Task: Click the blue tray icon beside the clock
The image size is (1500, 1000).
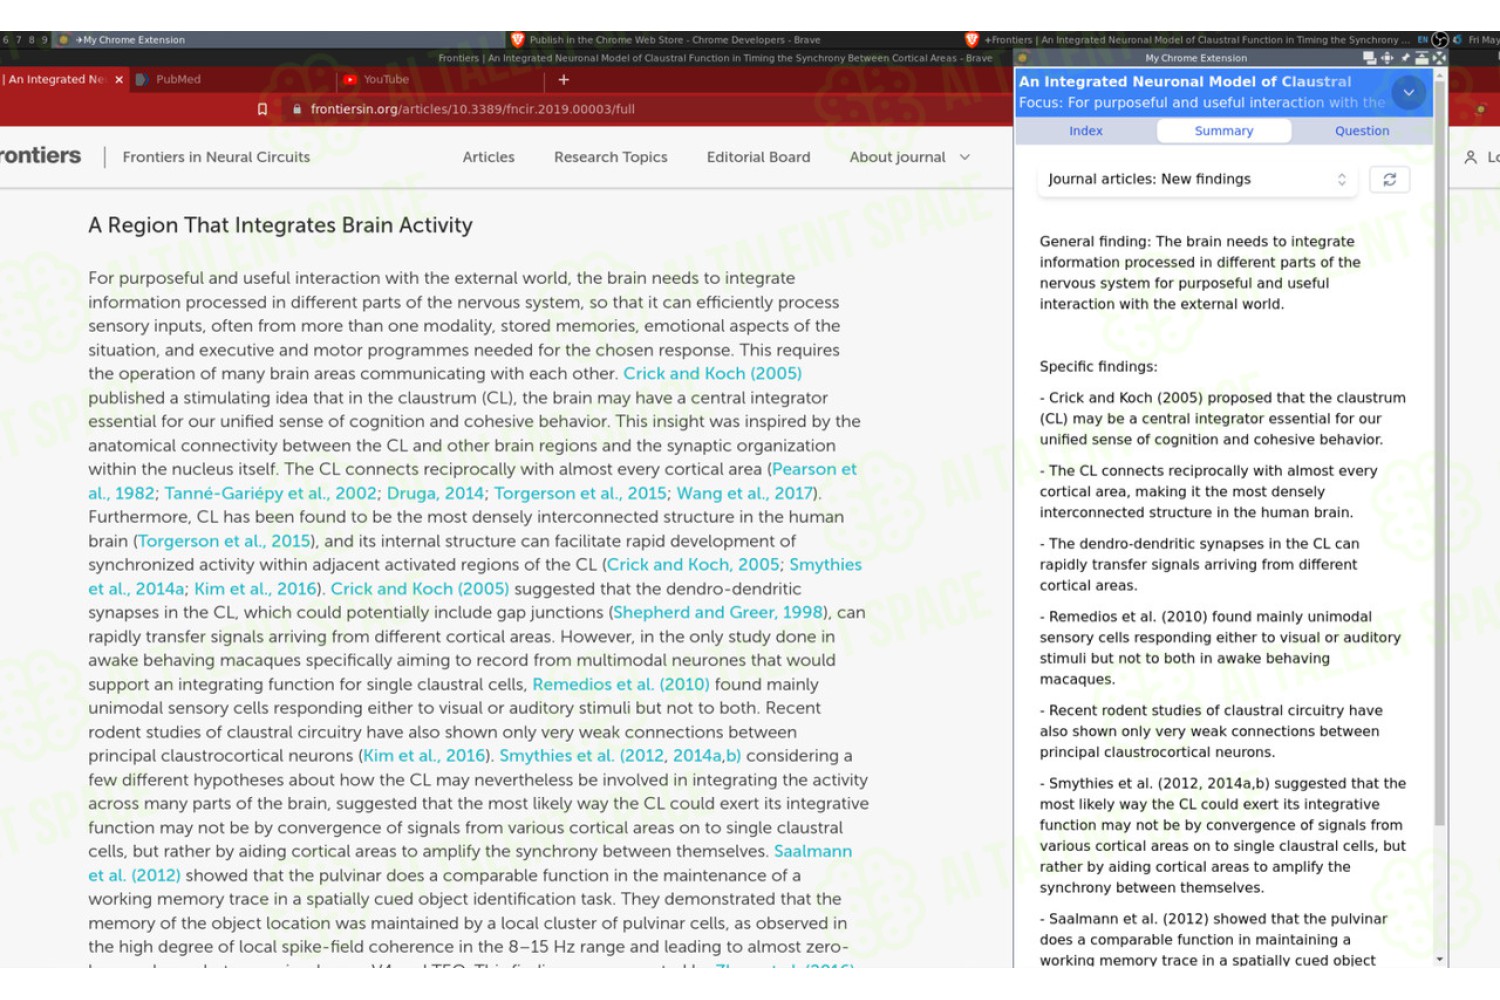Action: point(1457,40)
